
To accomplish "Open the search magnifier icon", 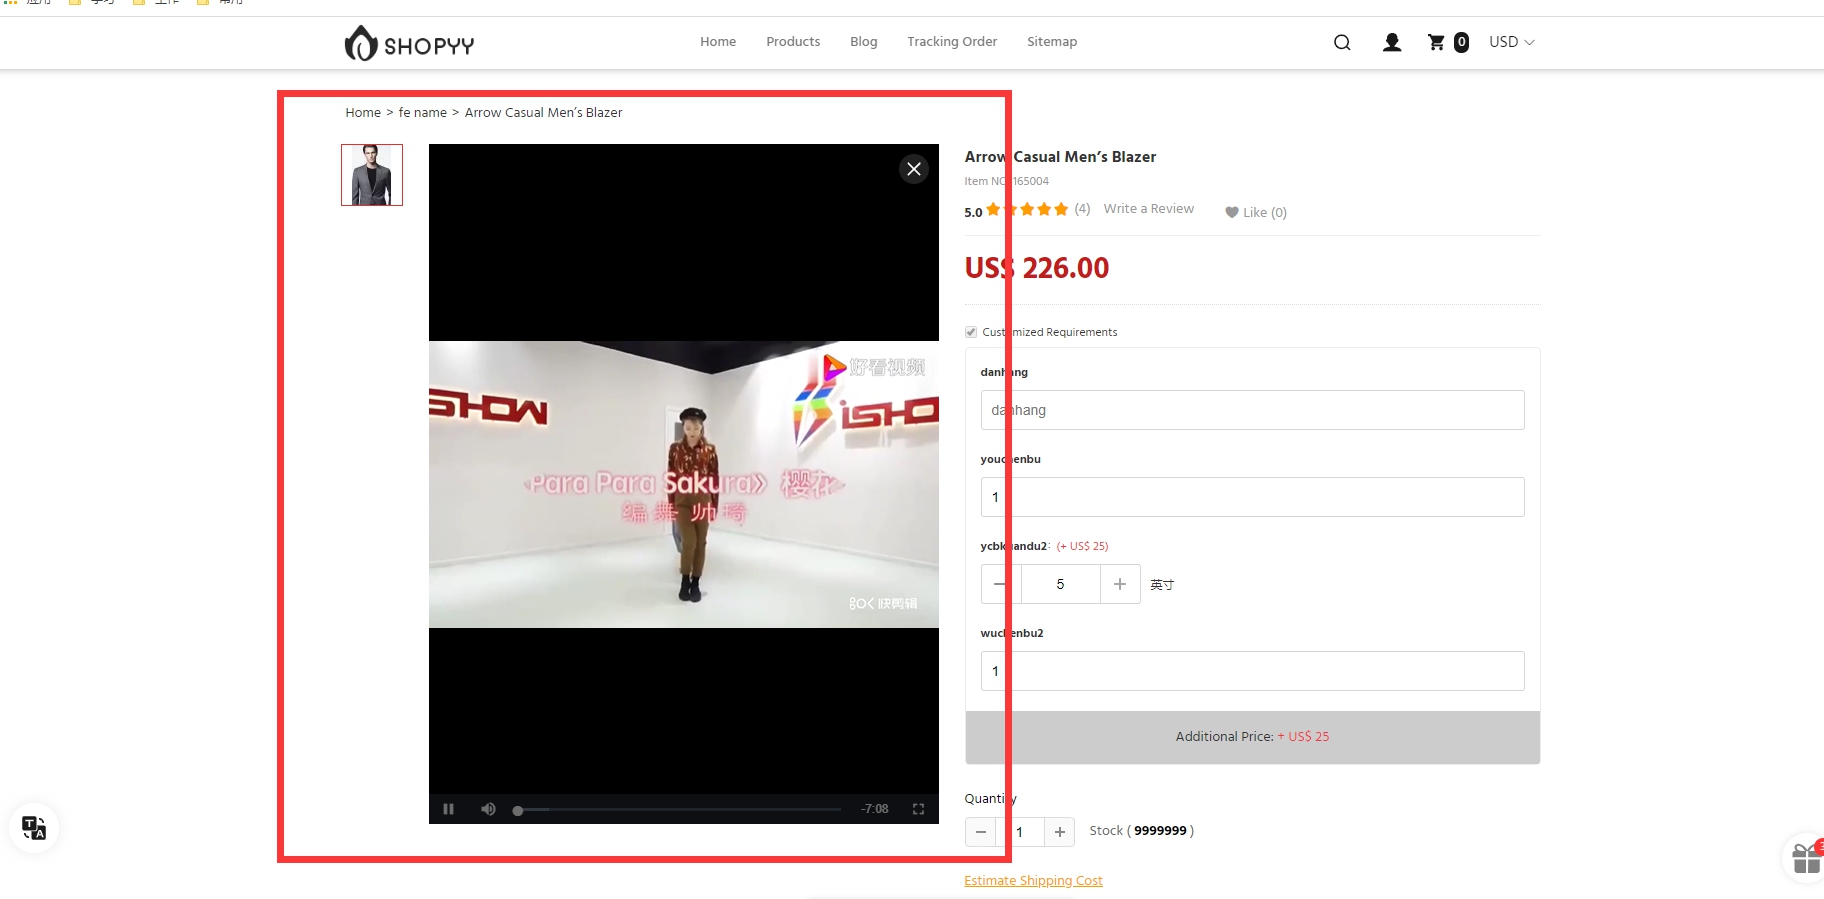I will [1342, 42].
